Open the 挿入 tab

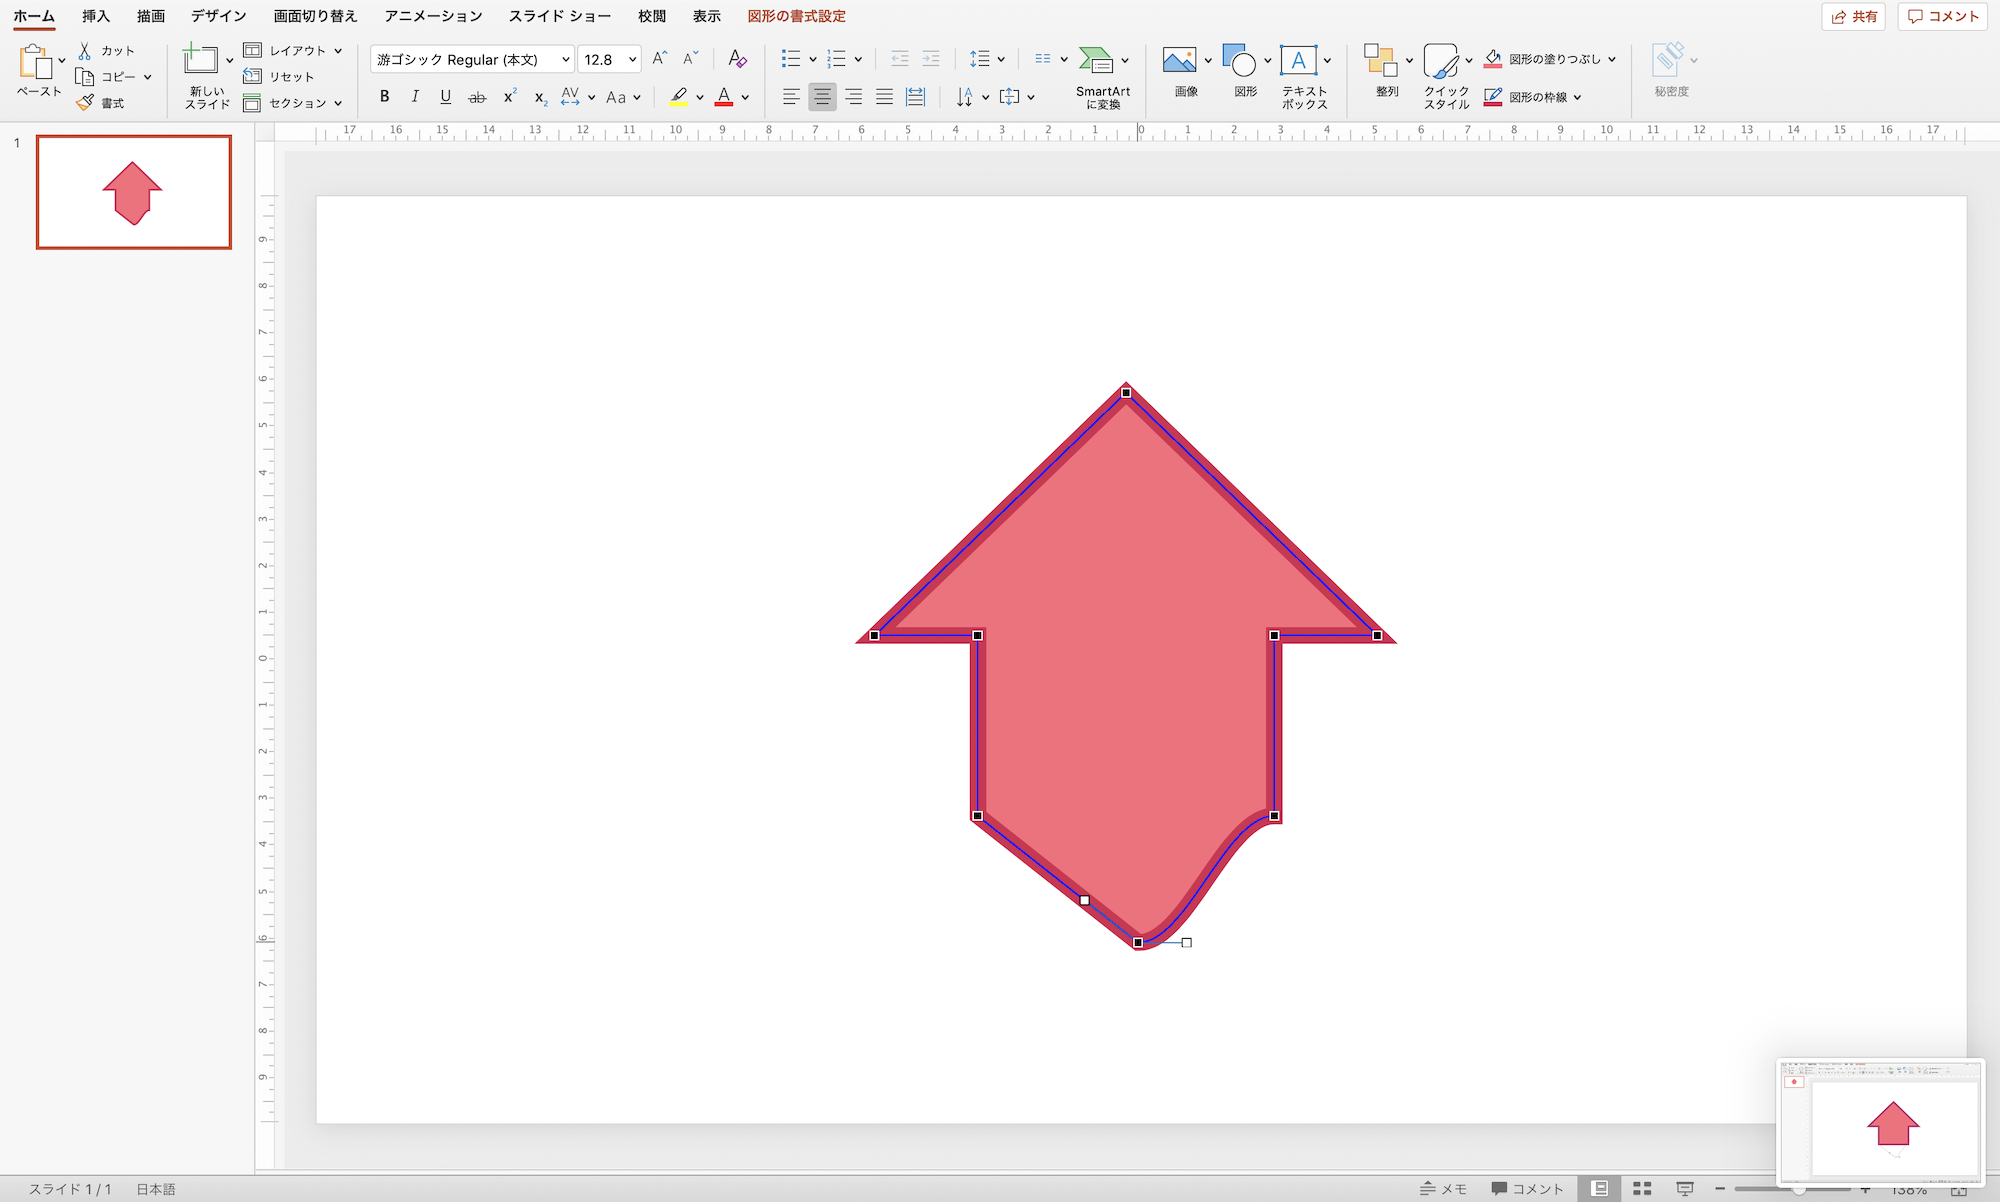pyautogui.click(x=96, y=16)
